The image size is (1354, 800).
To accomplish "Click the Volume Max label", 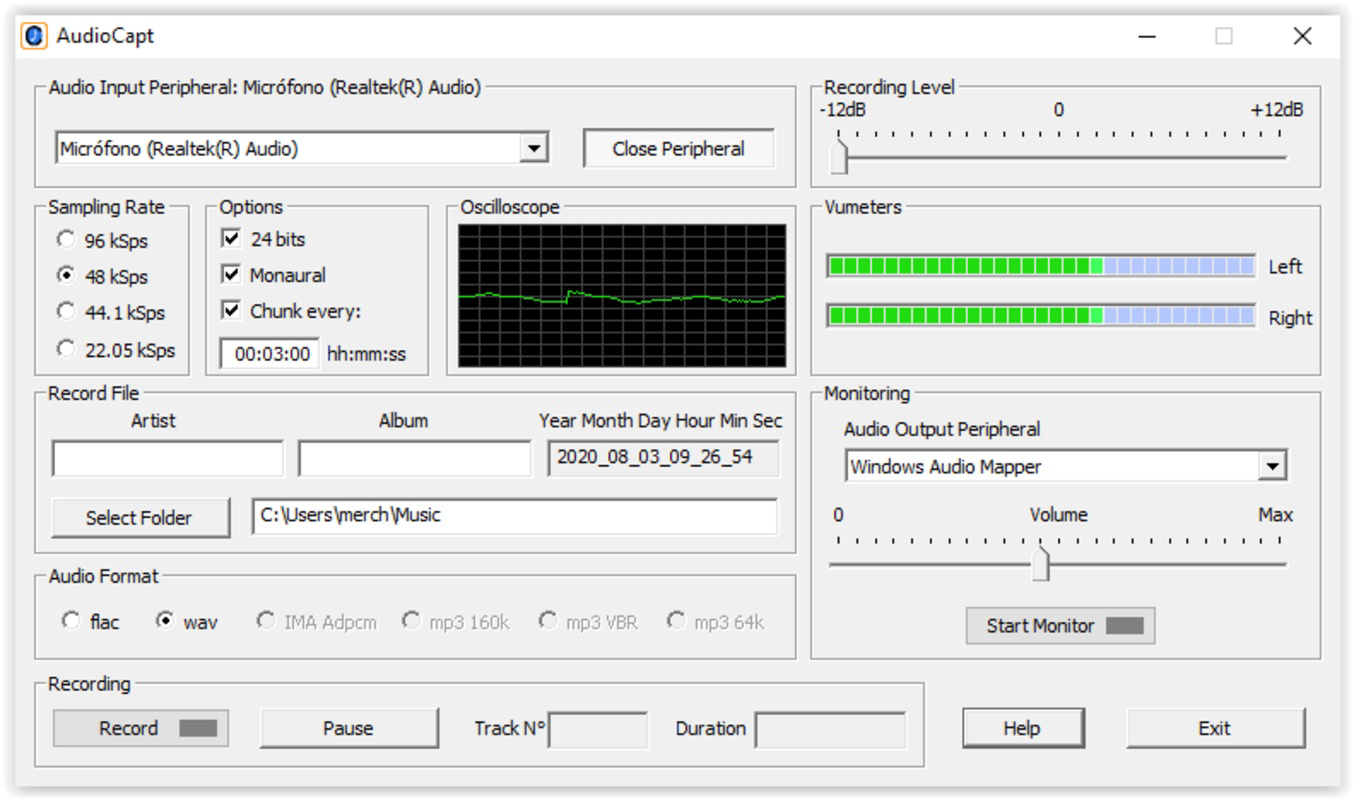I will pos(1275,515).
